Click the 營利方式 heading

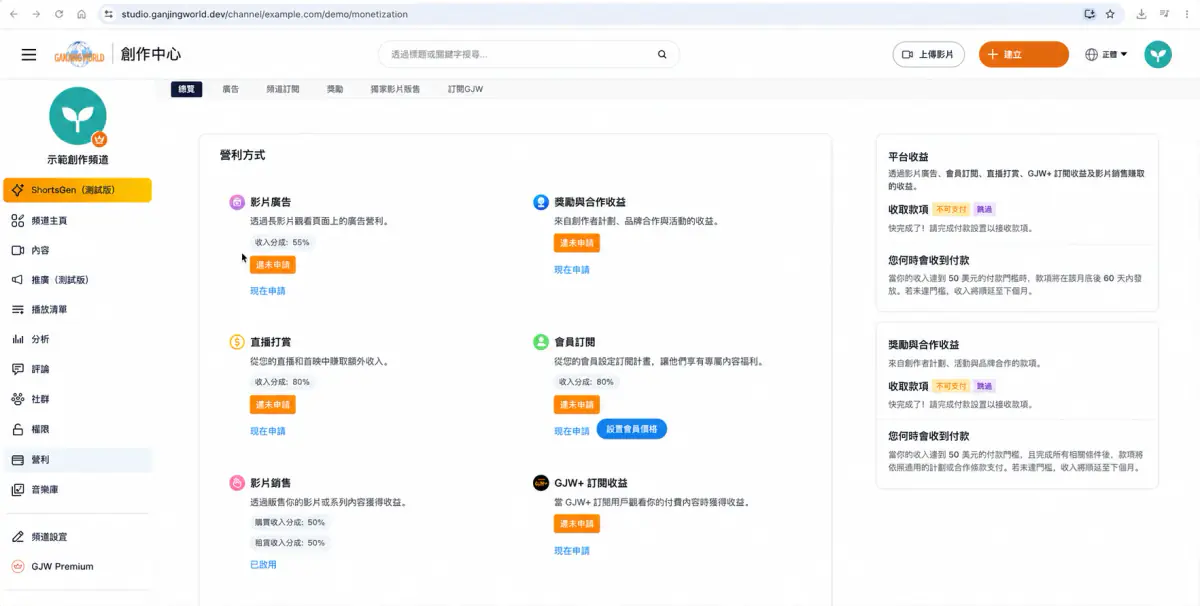[243, 156]
